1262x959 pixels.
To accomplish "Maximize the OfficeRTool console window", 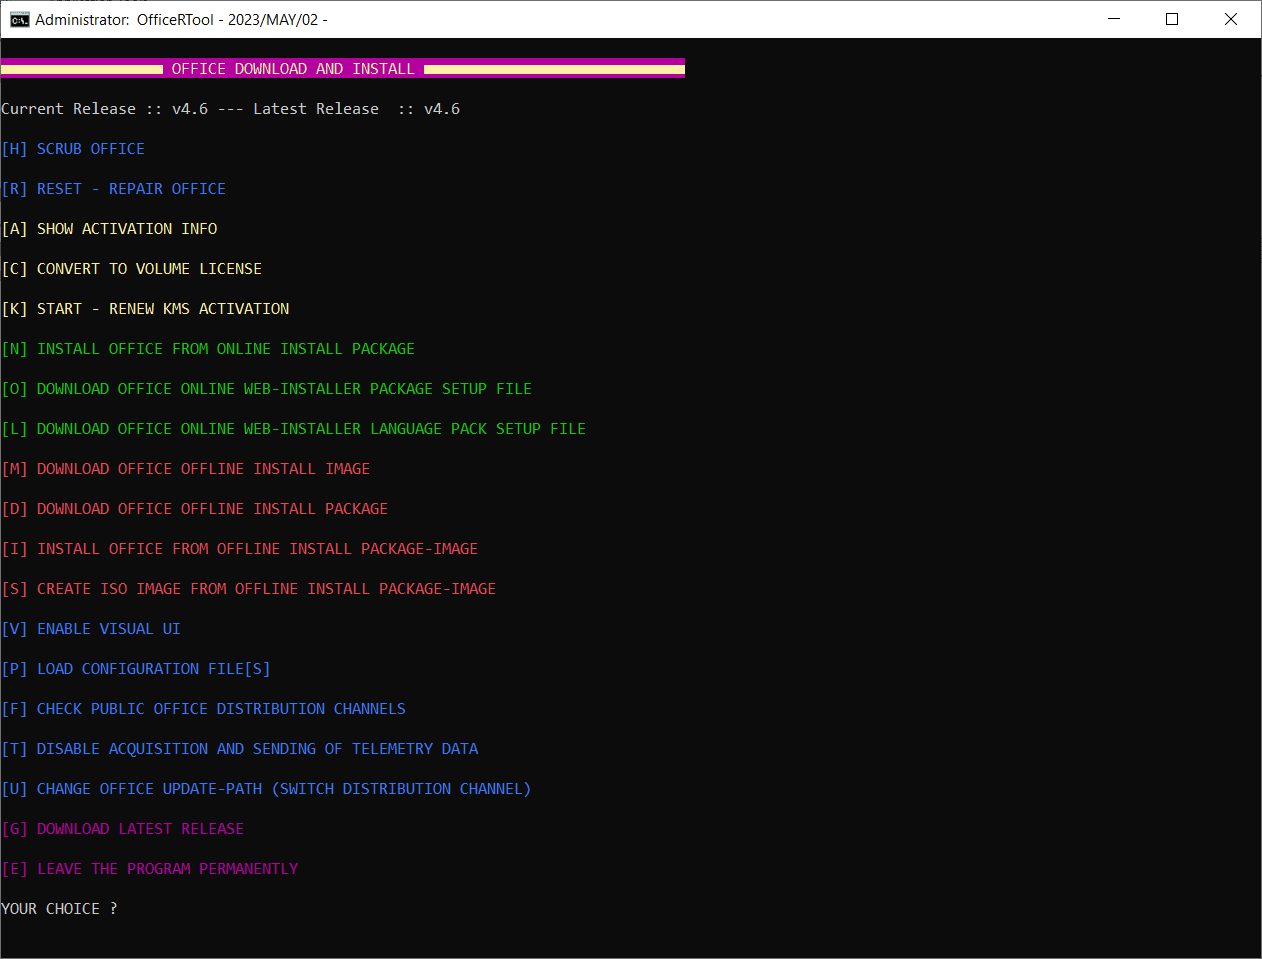I will click(1172, 19).
